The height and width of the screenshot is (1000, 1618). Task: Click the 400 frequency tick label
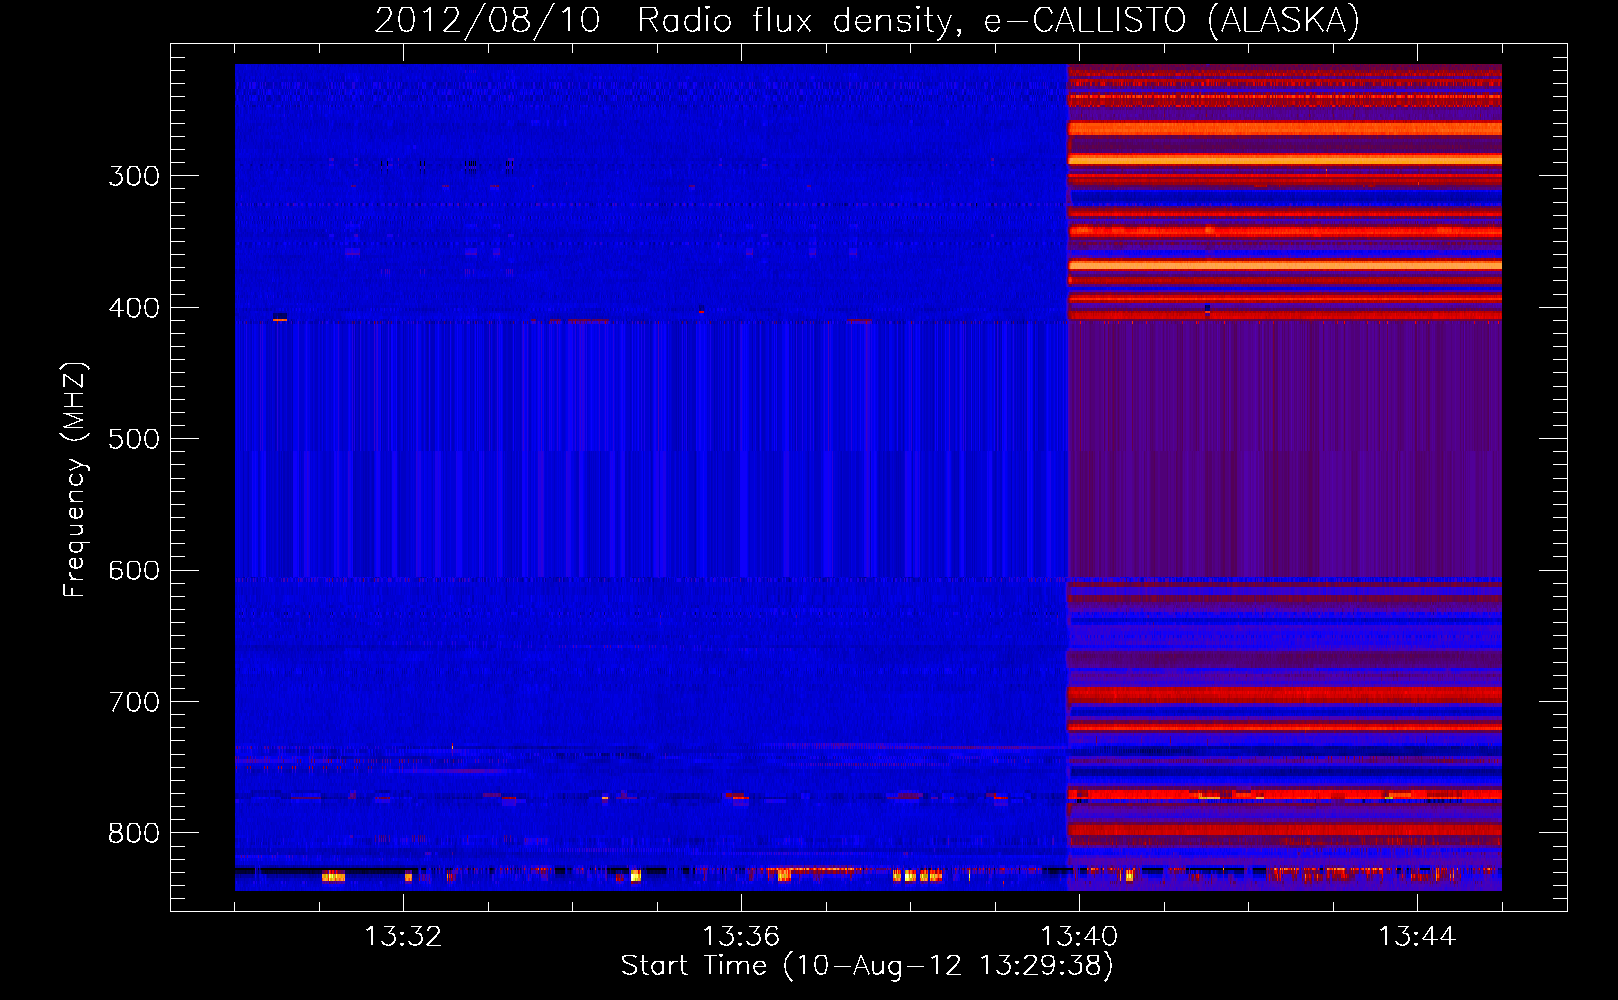coord(134,308)
